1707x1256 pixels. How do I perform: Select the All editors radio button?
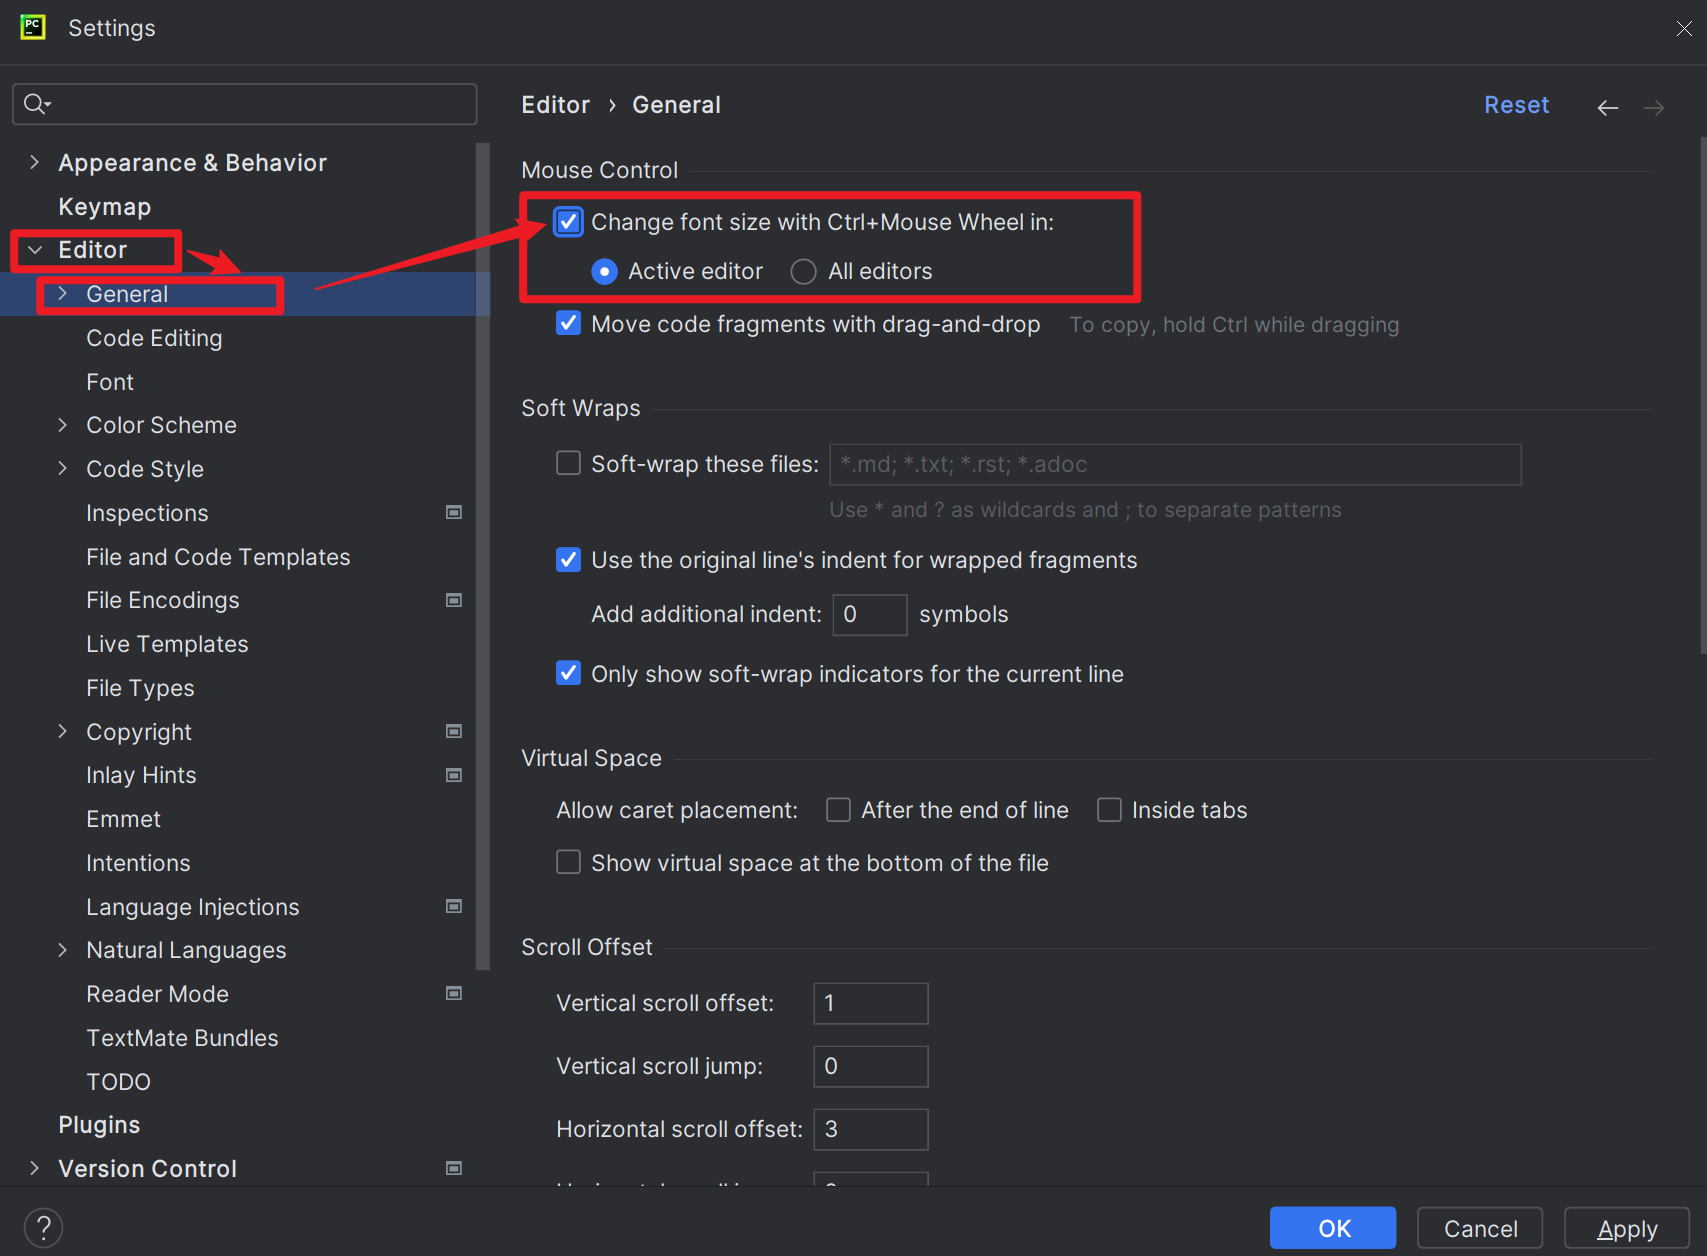pos(803,271)
